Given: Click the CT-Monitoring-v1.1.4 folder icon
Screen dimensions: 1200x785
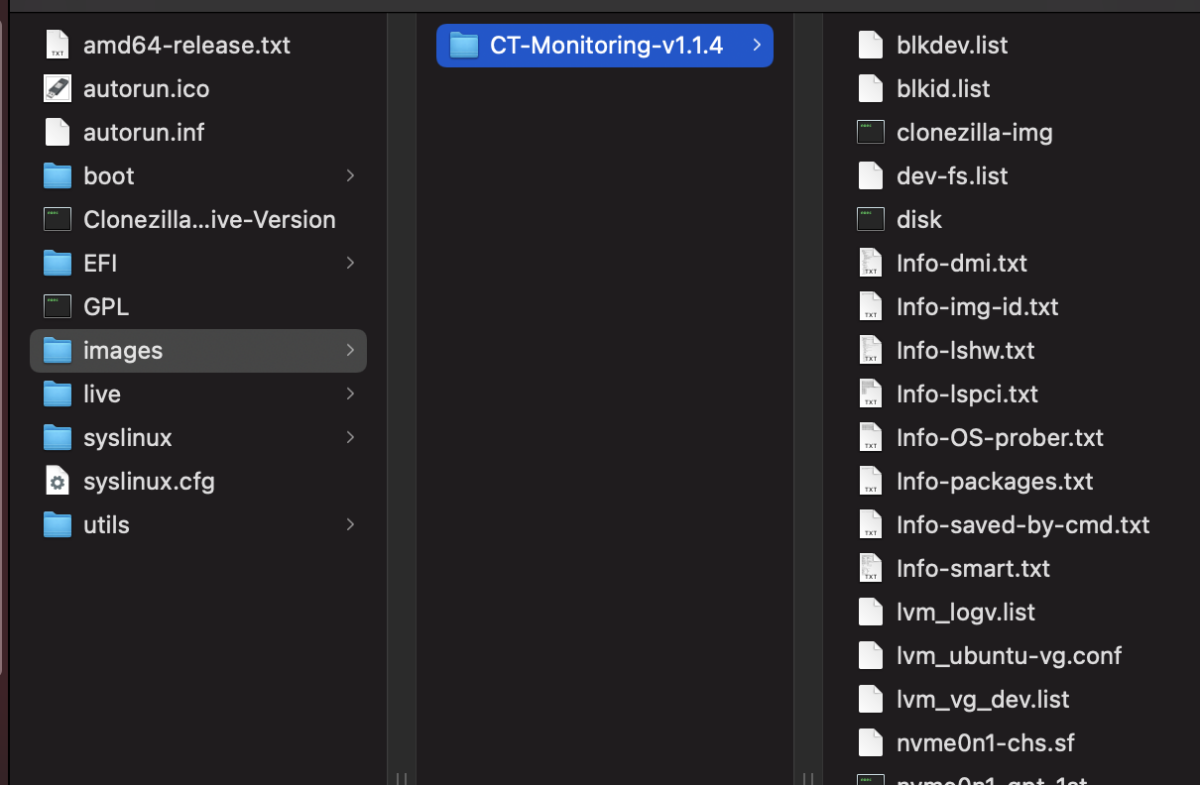Looking at the screenshot, I should (x=464, y=45).
